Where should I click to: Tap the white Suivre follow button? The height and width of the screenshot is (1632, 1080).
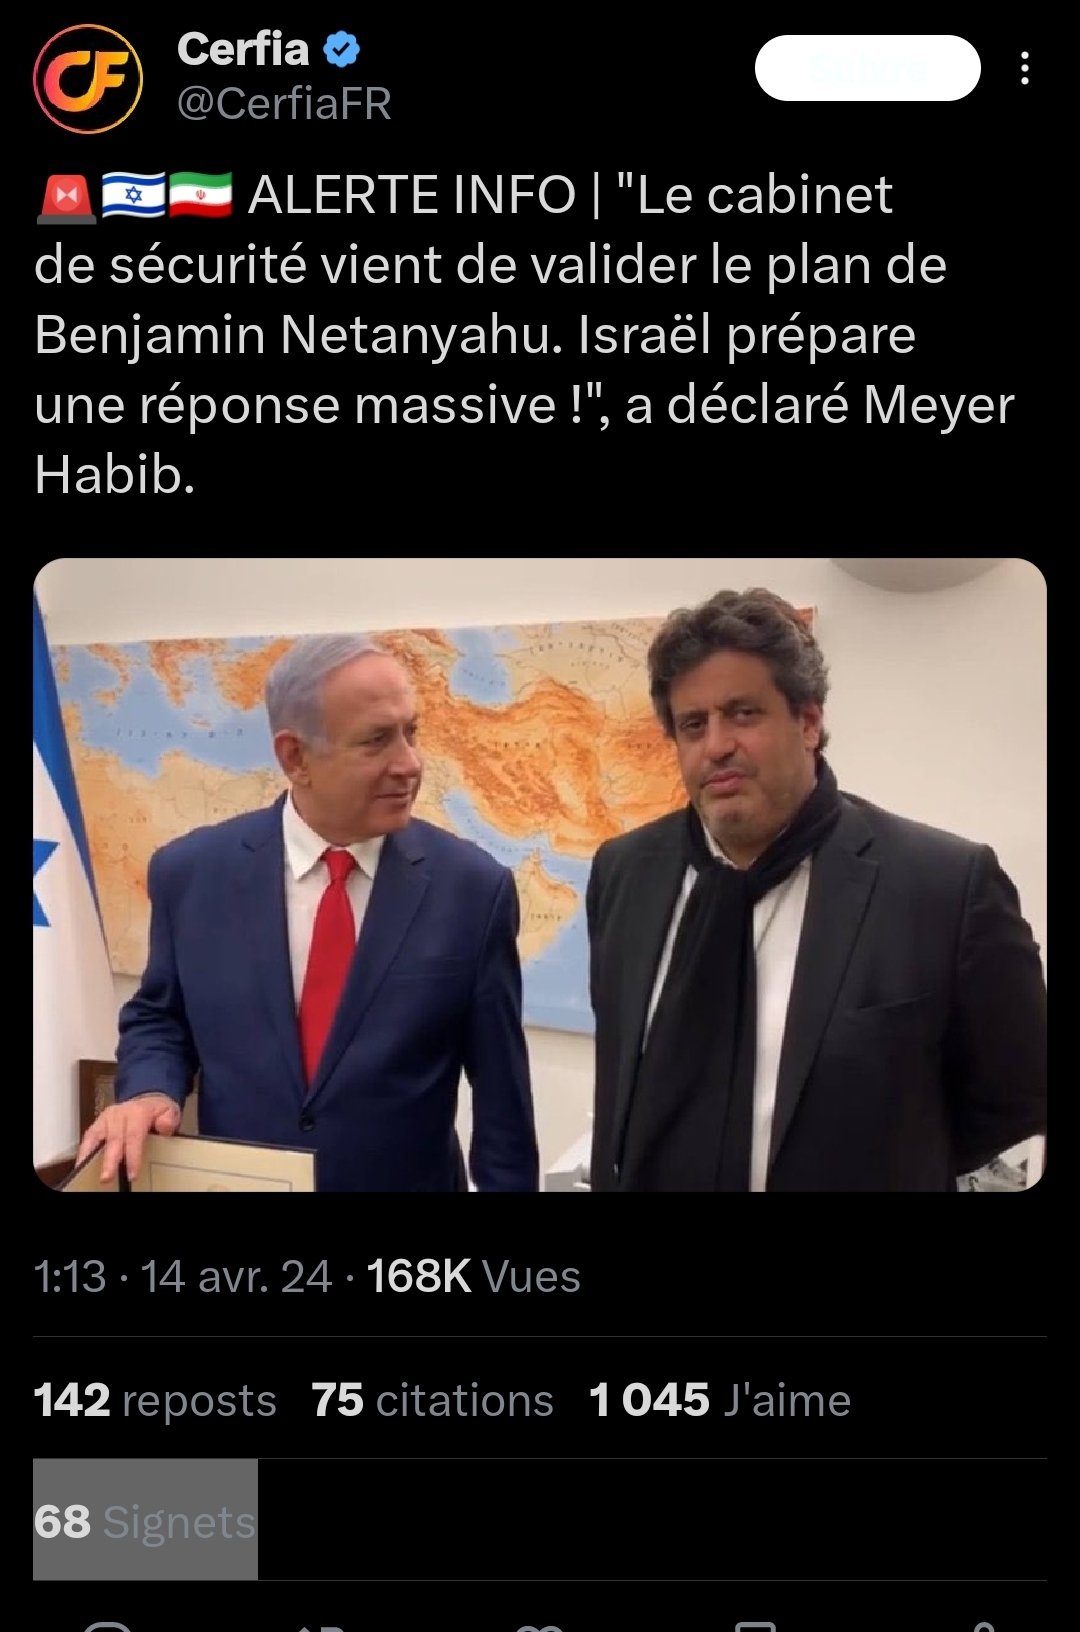(867, 68)
